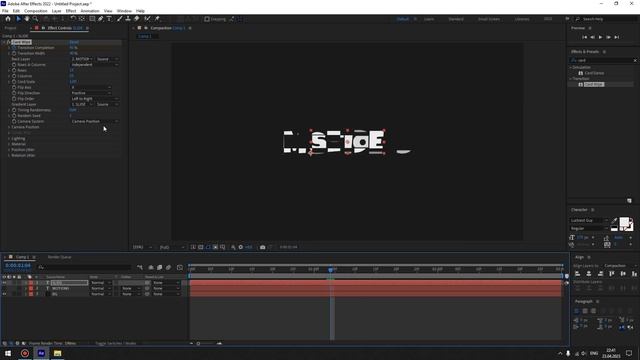Click the timeline layer search field

coord(85,267)
